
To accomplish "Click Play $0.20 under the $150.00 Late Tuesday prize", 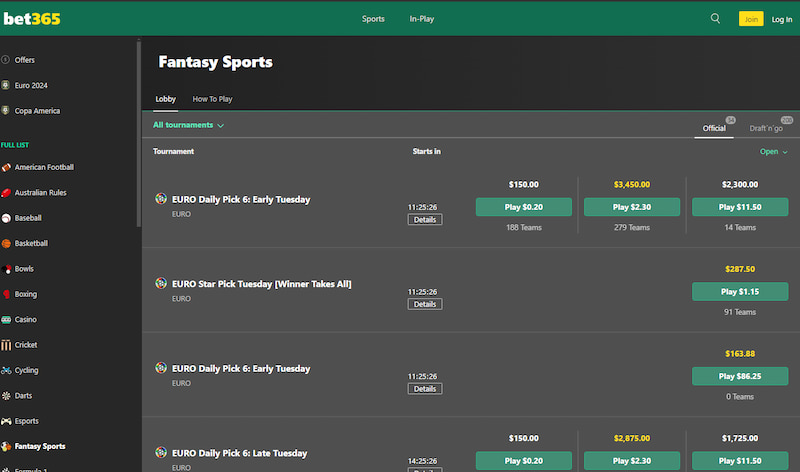I will 523,461.
